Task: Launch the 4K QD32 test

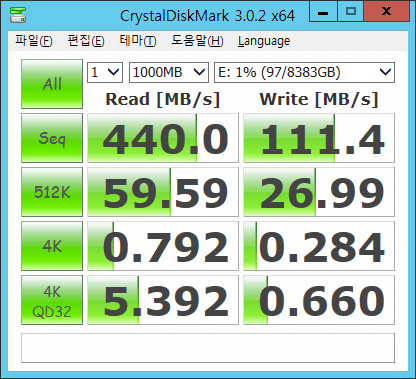Action: click(52, 300)
